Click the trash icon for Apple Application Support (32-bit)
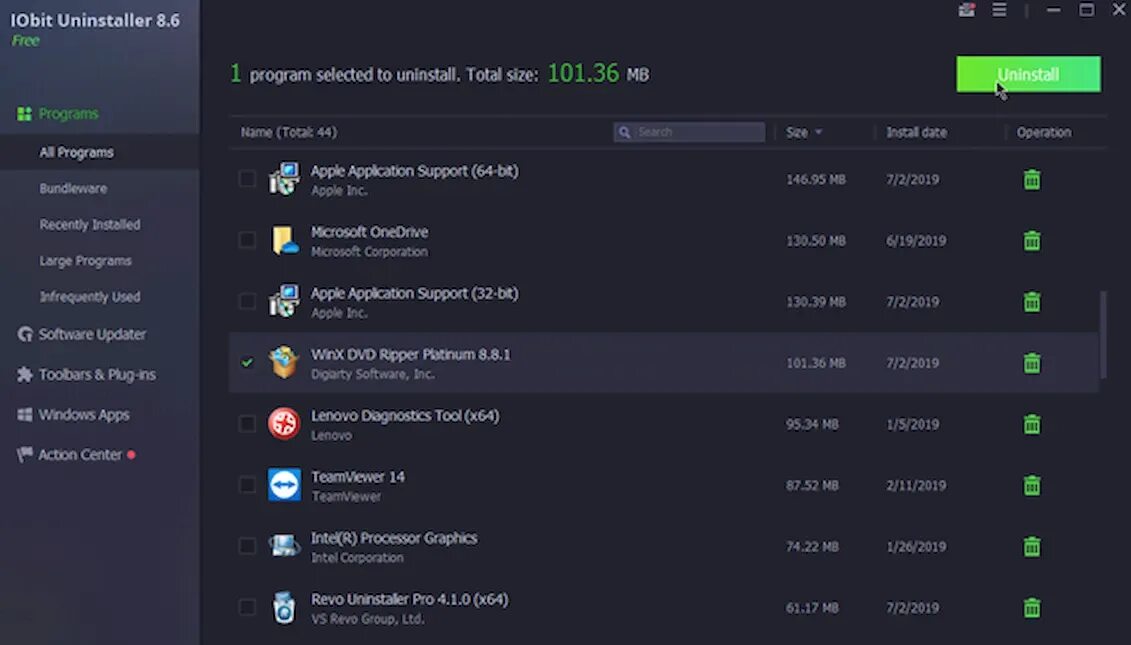 (1032, 302)
